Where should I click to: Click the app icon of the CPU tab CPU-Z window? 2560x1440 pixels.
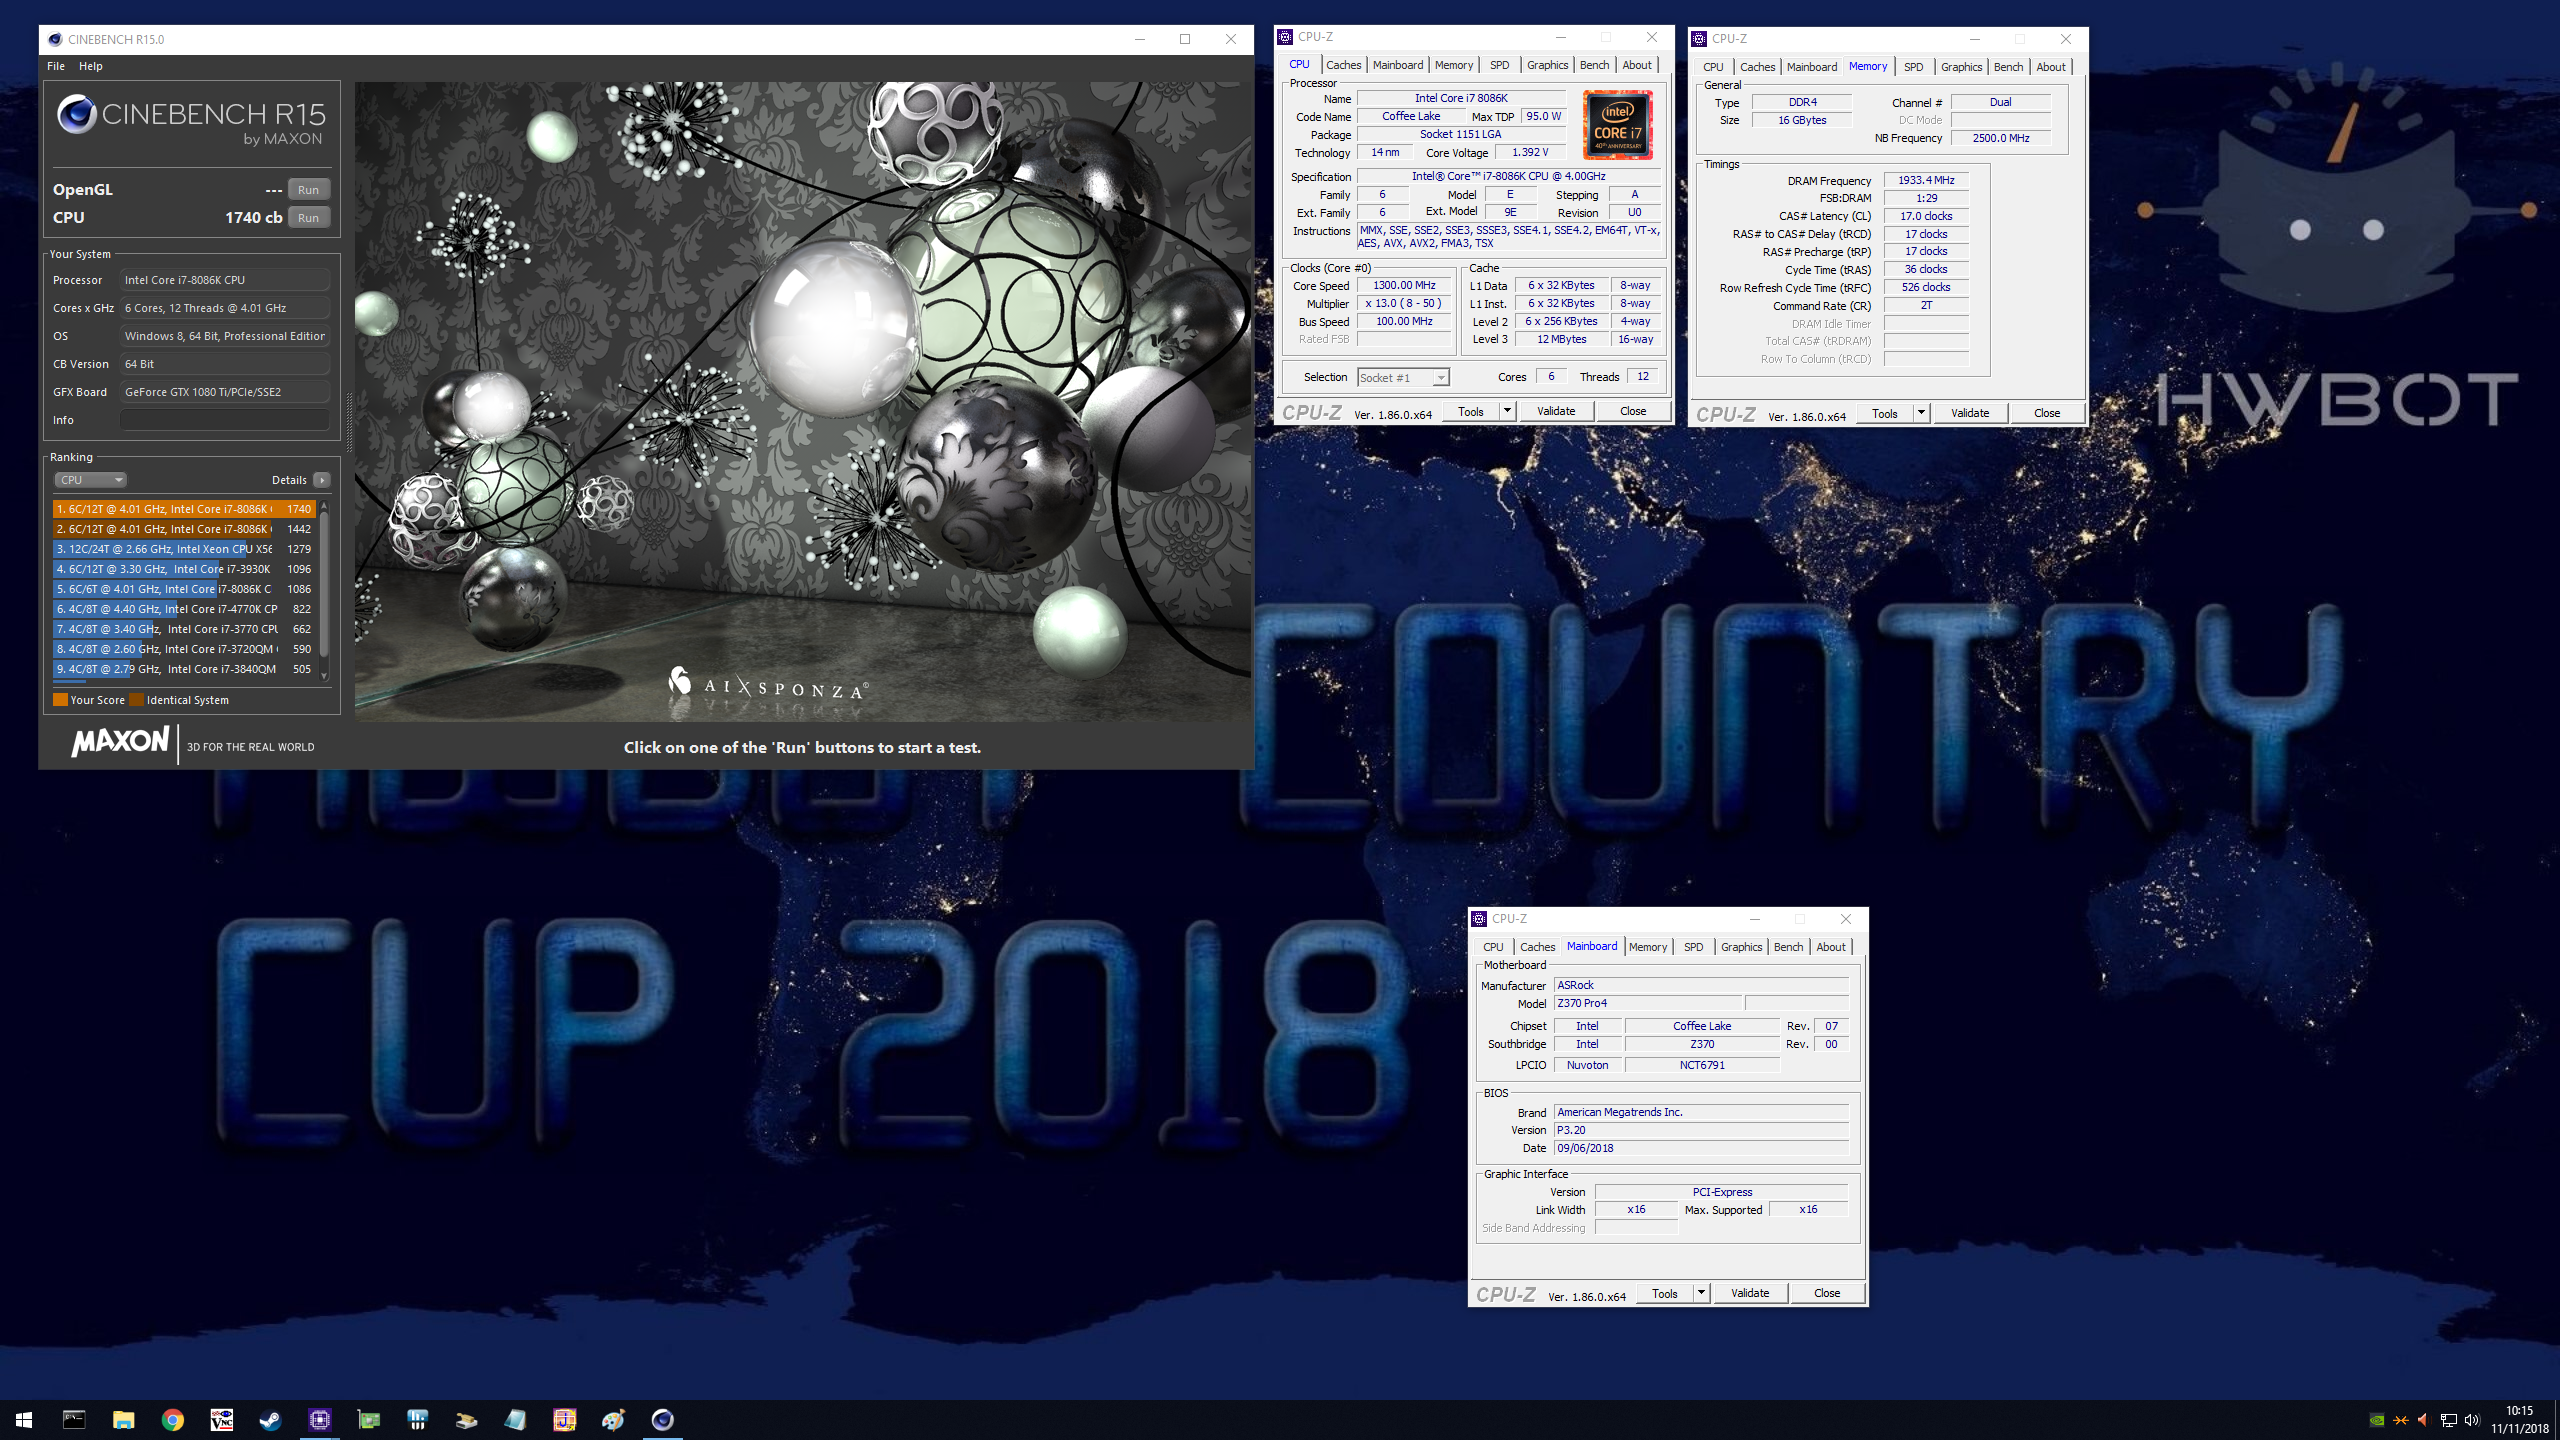(x=1285, y=37)
